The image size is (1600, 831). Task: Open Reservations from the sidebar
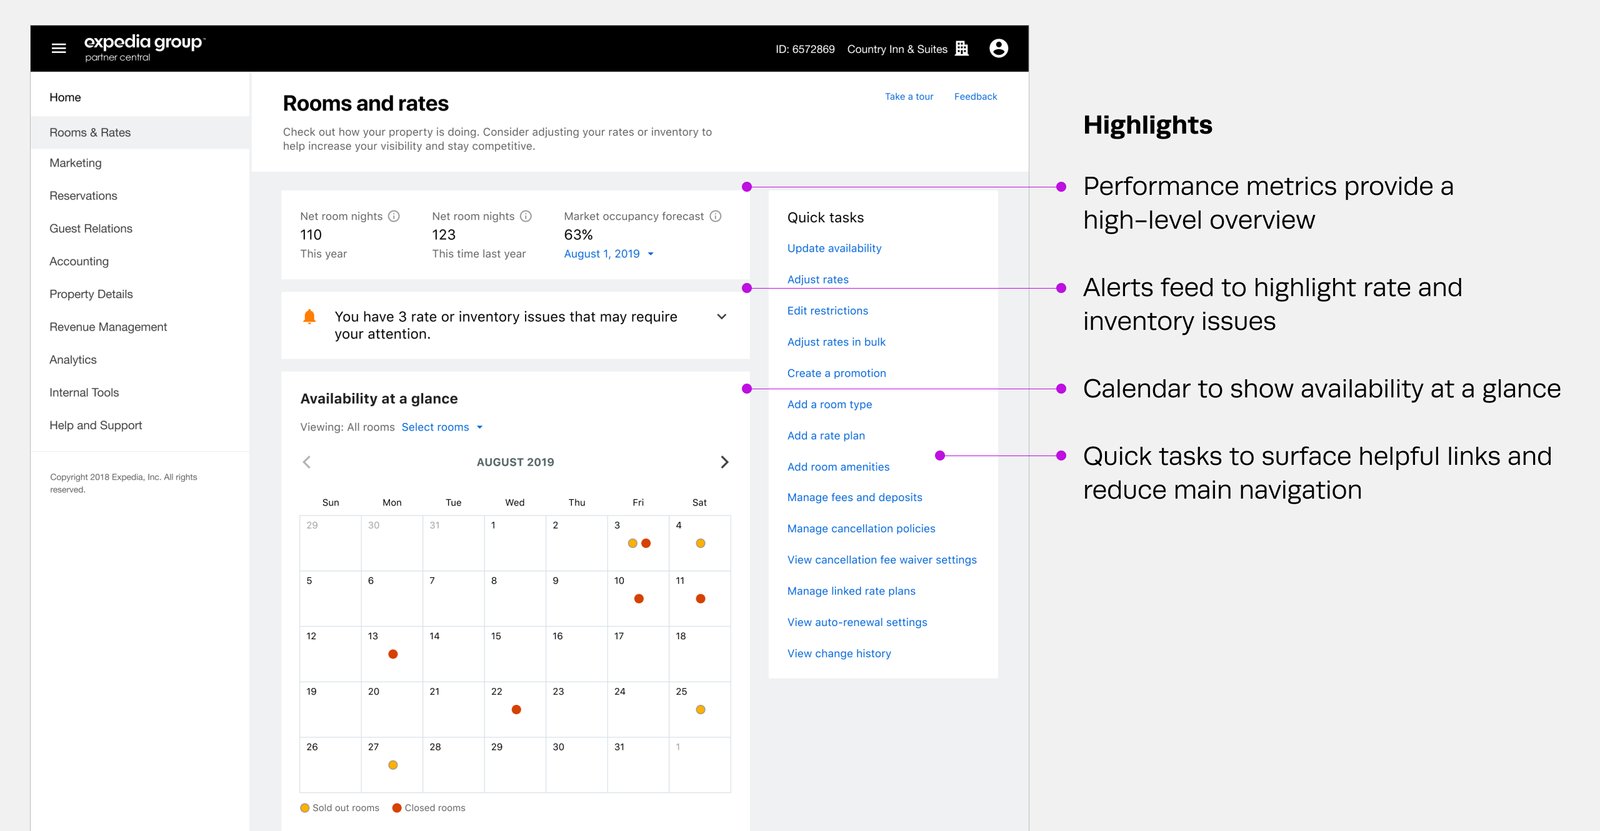[84, 196]
